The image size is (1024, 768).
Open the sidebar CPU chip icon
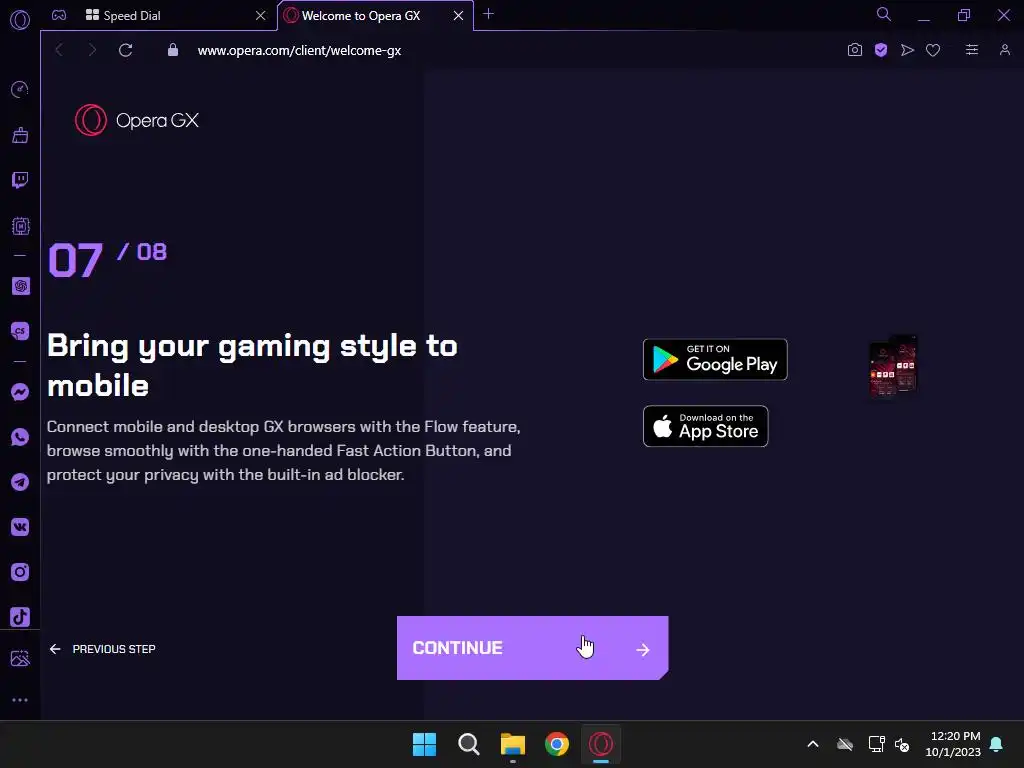20,226
